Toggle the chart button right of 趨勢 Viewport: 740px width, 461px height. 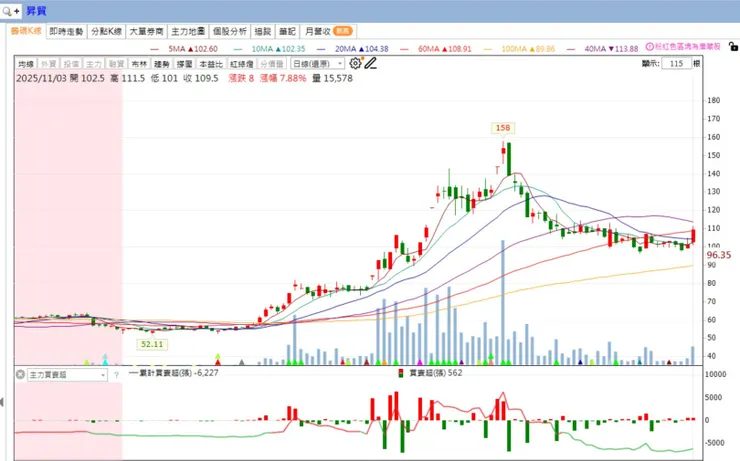(185, 64)
